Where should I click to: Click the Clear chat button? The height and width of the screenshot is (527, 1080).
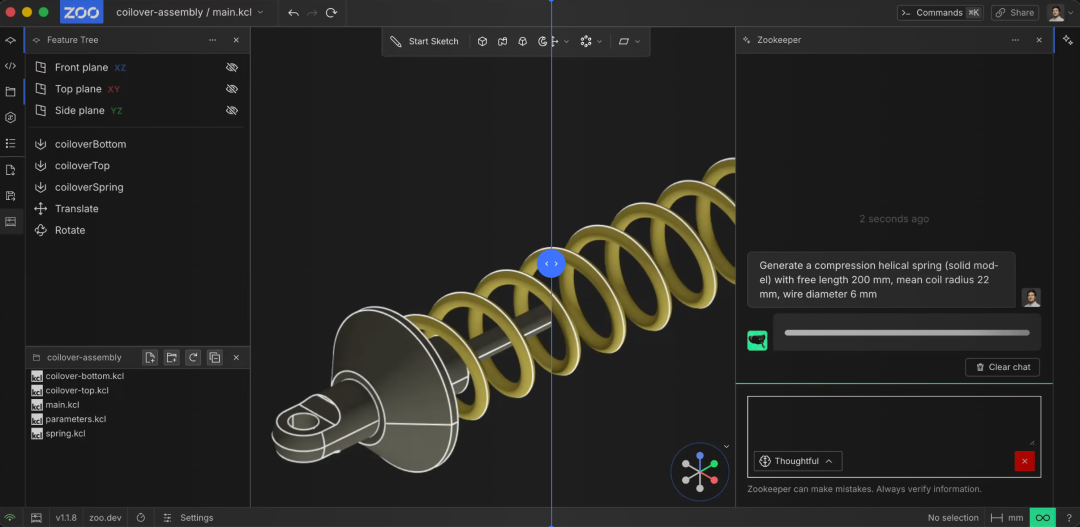[1002, 367]
